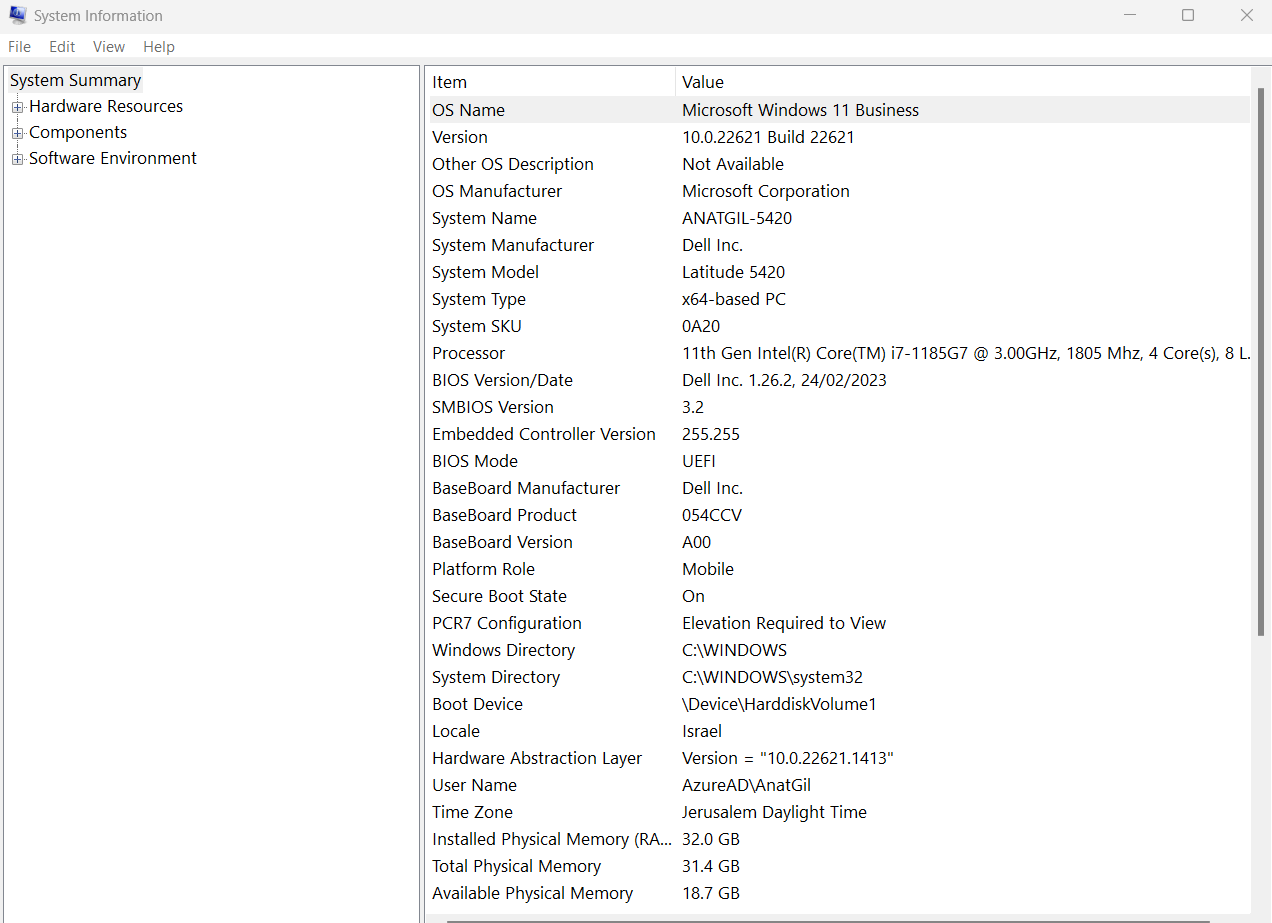Click value Elevation Required to View
Viewport: 1272px width, 923px height.
tap(784, 623)
